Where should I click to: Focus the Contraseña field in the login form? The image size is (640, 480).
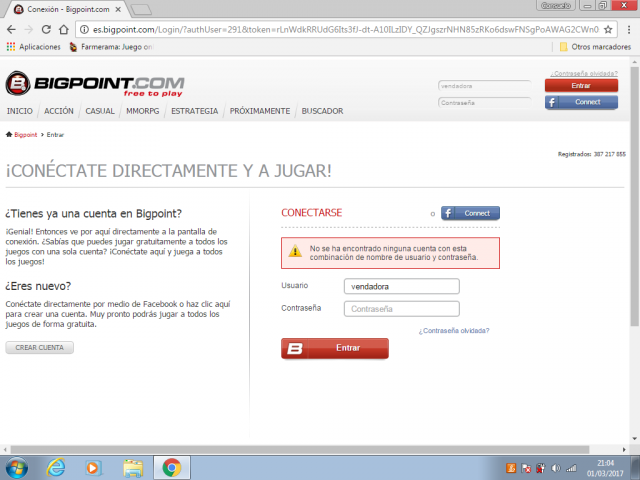tap(400, 309)
